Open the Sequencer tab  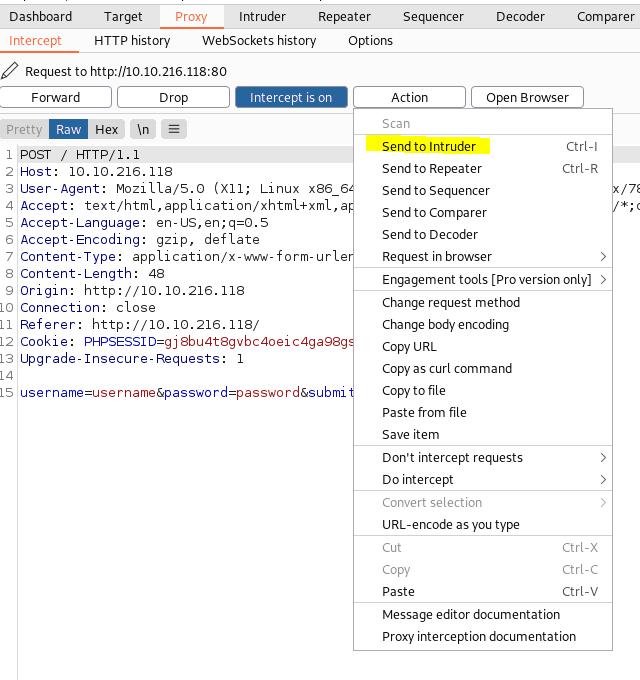point(433,16)
